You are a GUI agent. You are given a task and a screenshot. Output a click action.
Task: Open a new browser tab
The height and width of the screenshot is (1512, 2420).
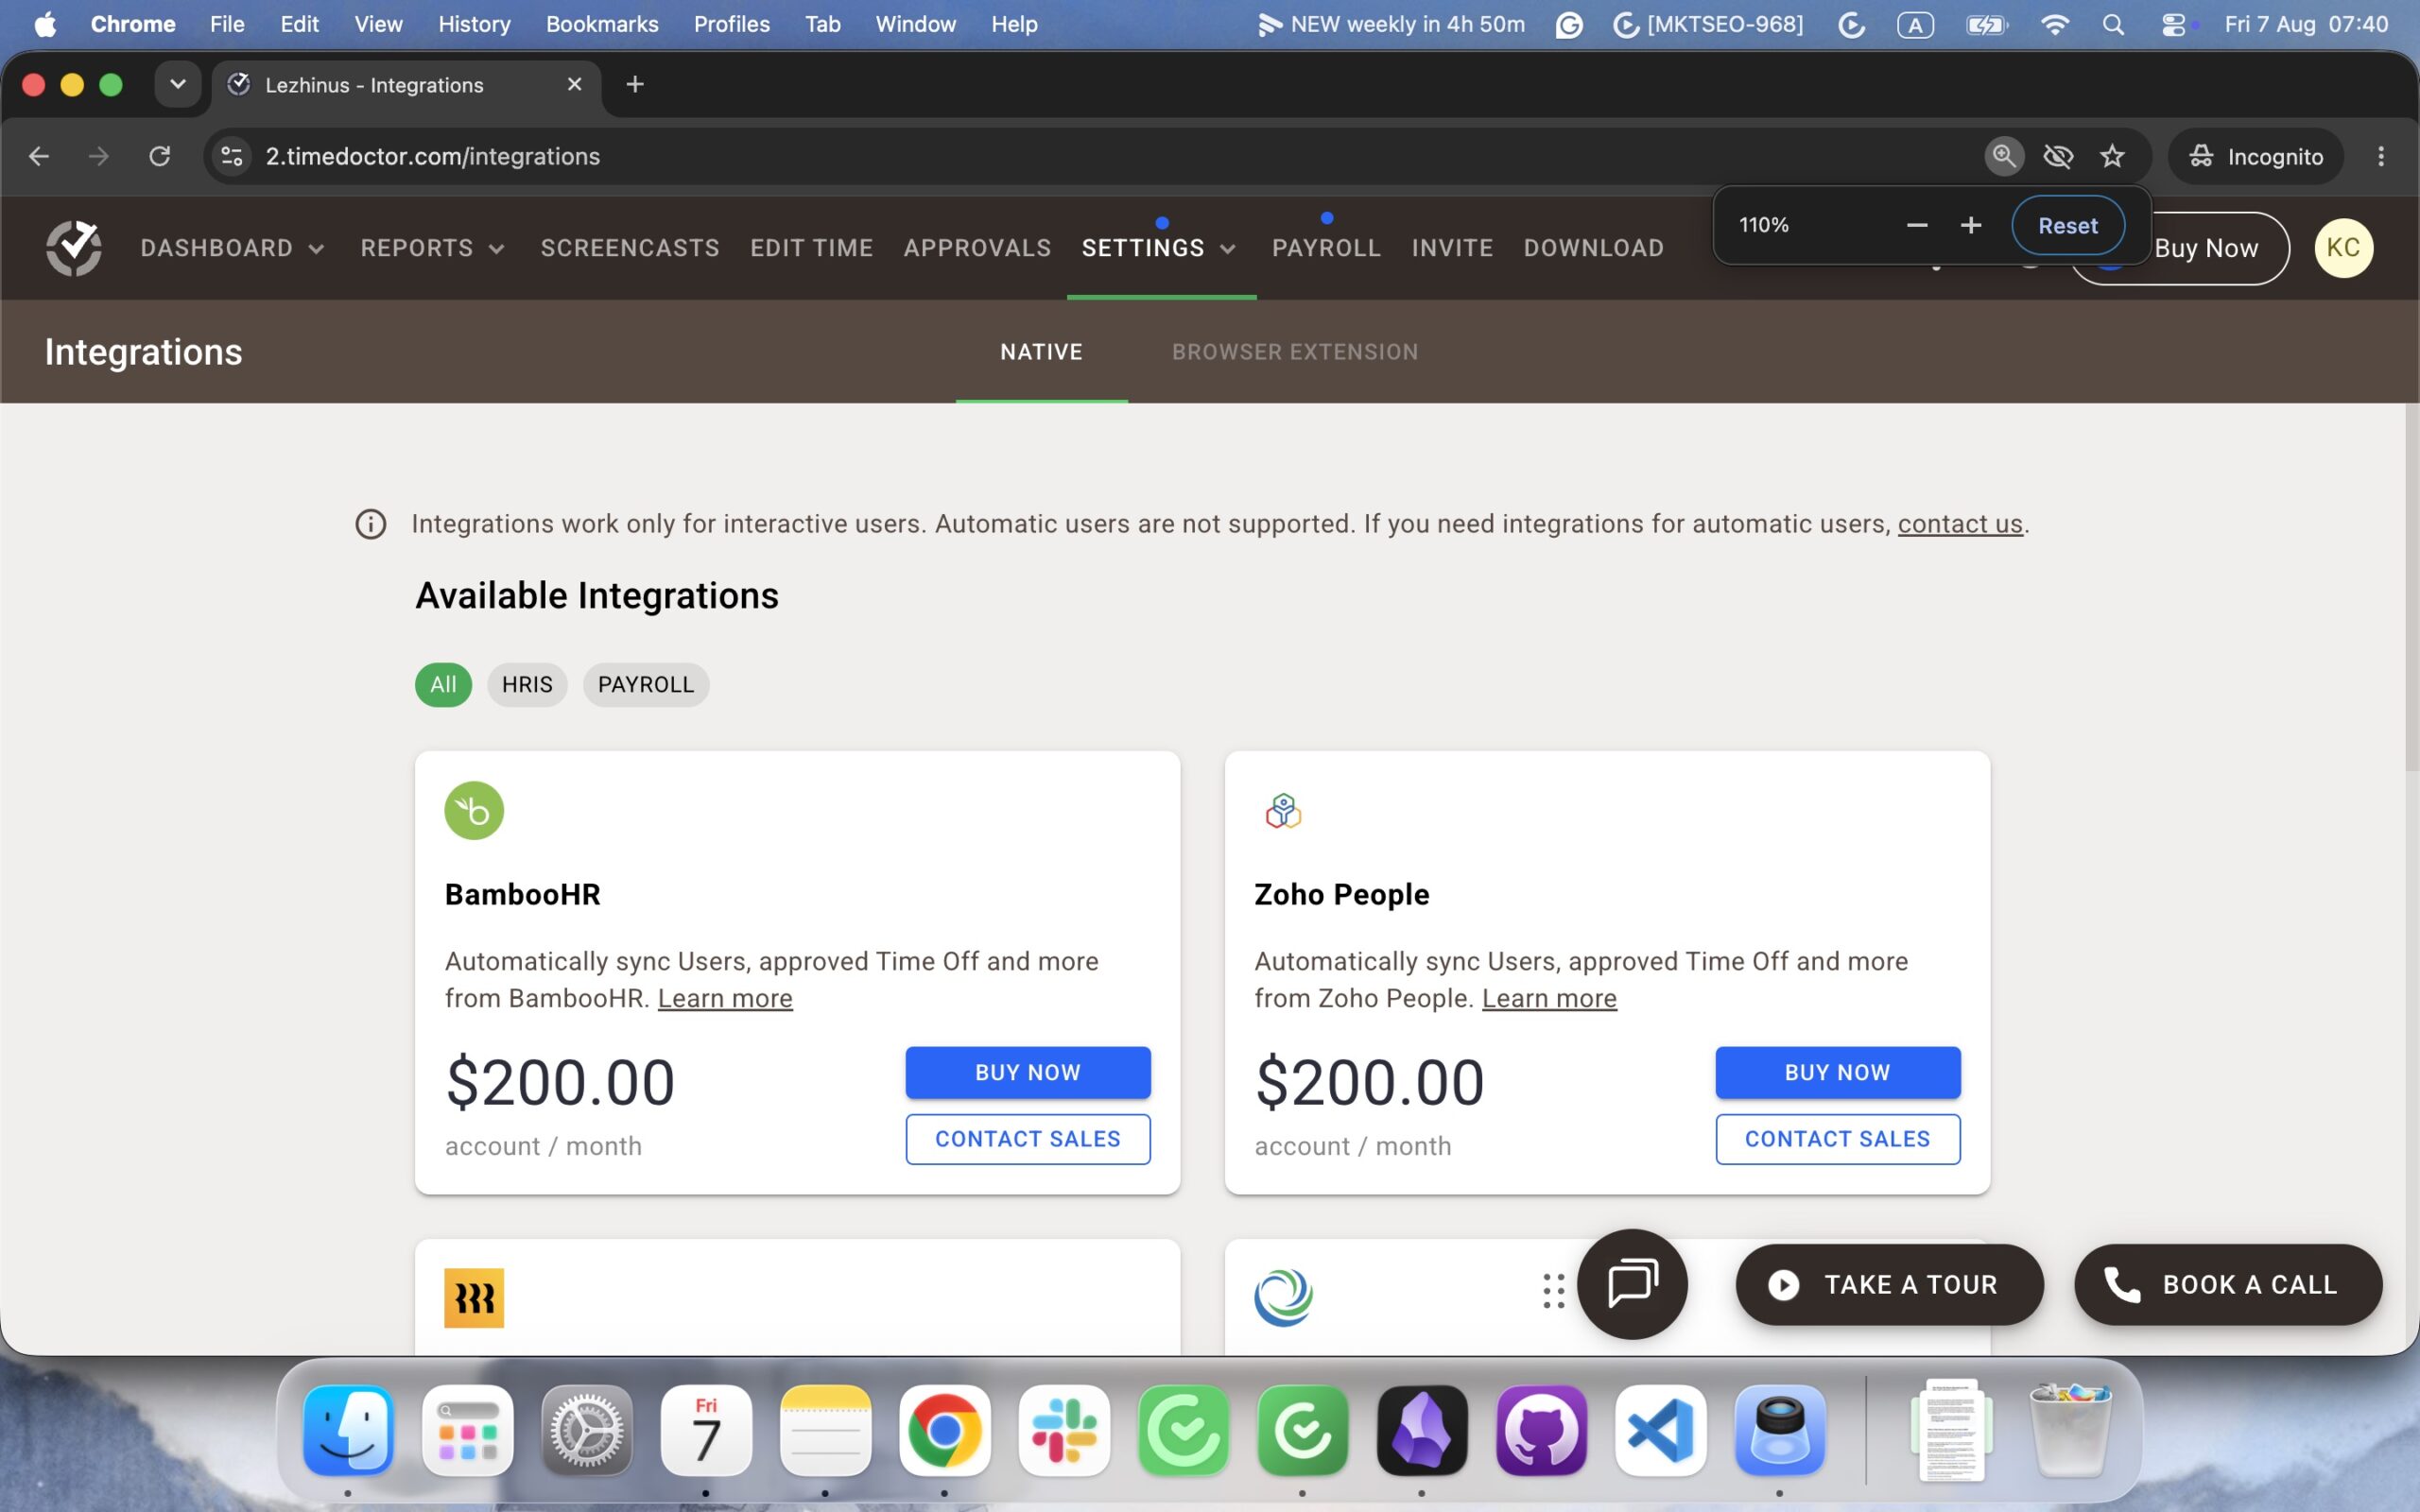634,85
